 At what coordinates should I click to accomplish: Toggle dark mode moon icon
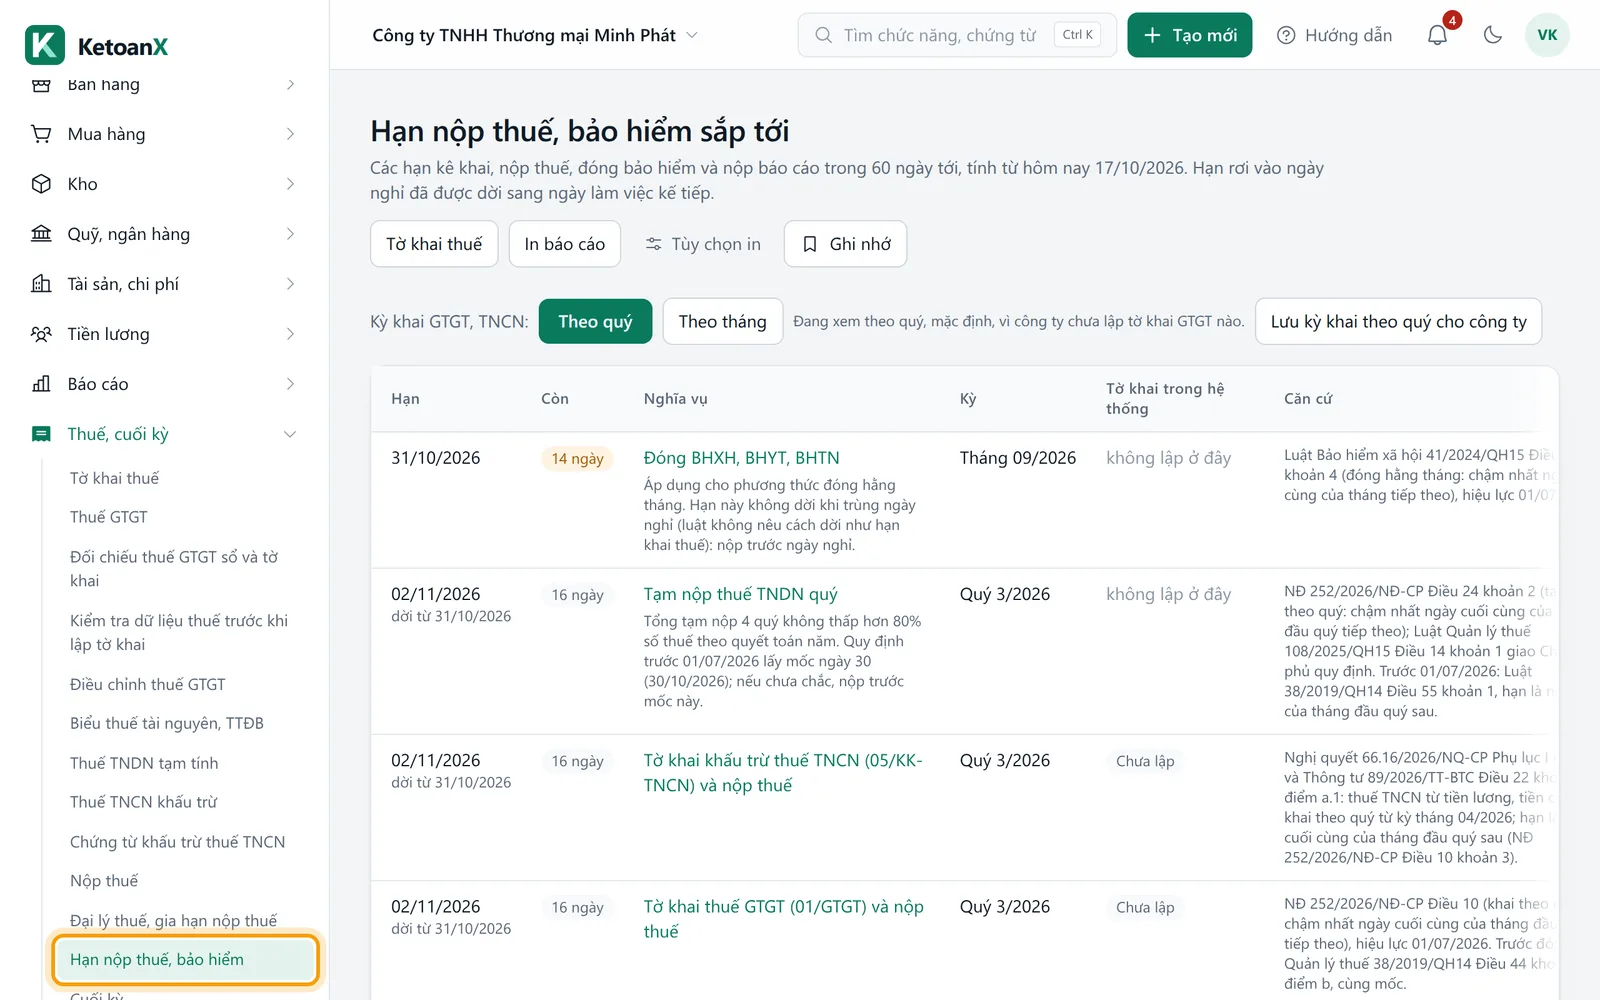1493,35
